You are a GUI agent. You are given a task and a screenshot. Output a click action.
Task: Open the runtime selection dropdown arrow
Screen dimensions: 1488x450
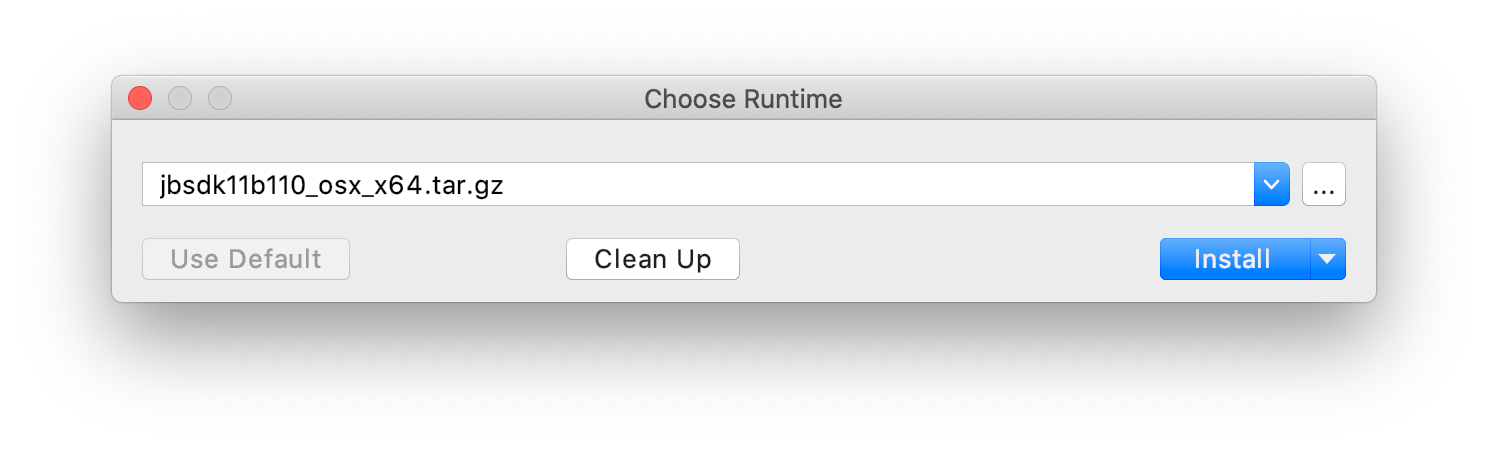pyautogui.click(x=1271, y=184)
